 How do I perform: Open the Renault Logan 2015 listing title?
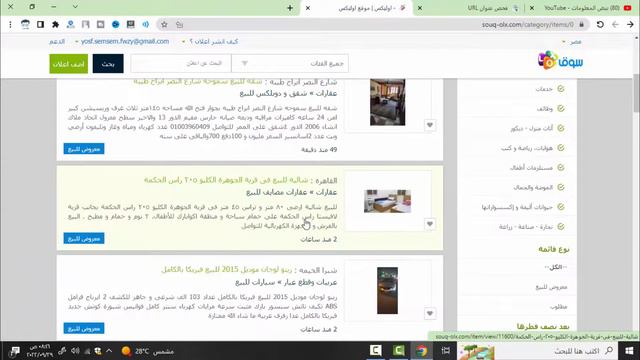point(227,270)
